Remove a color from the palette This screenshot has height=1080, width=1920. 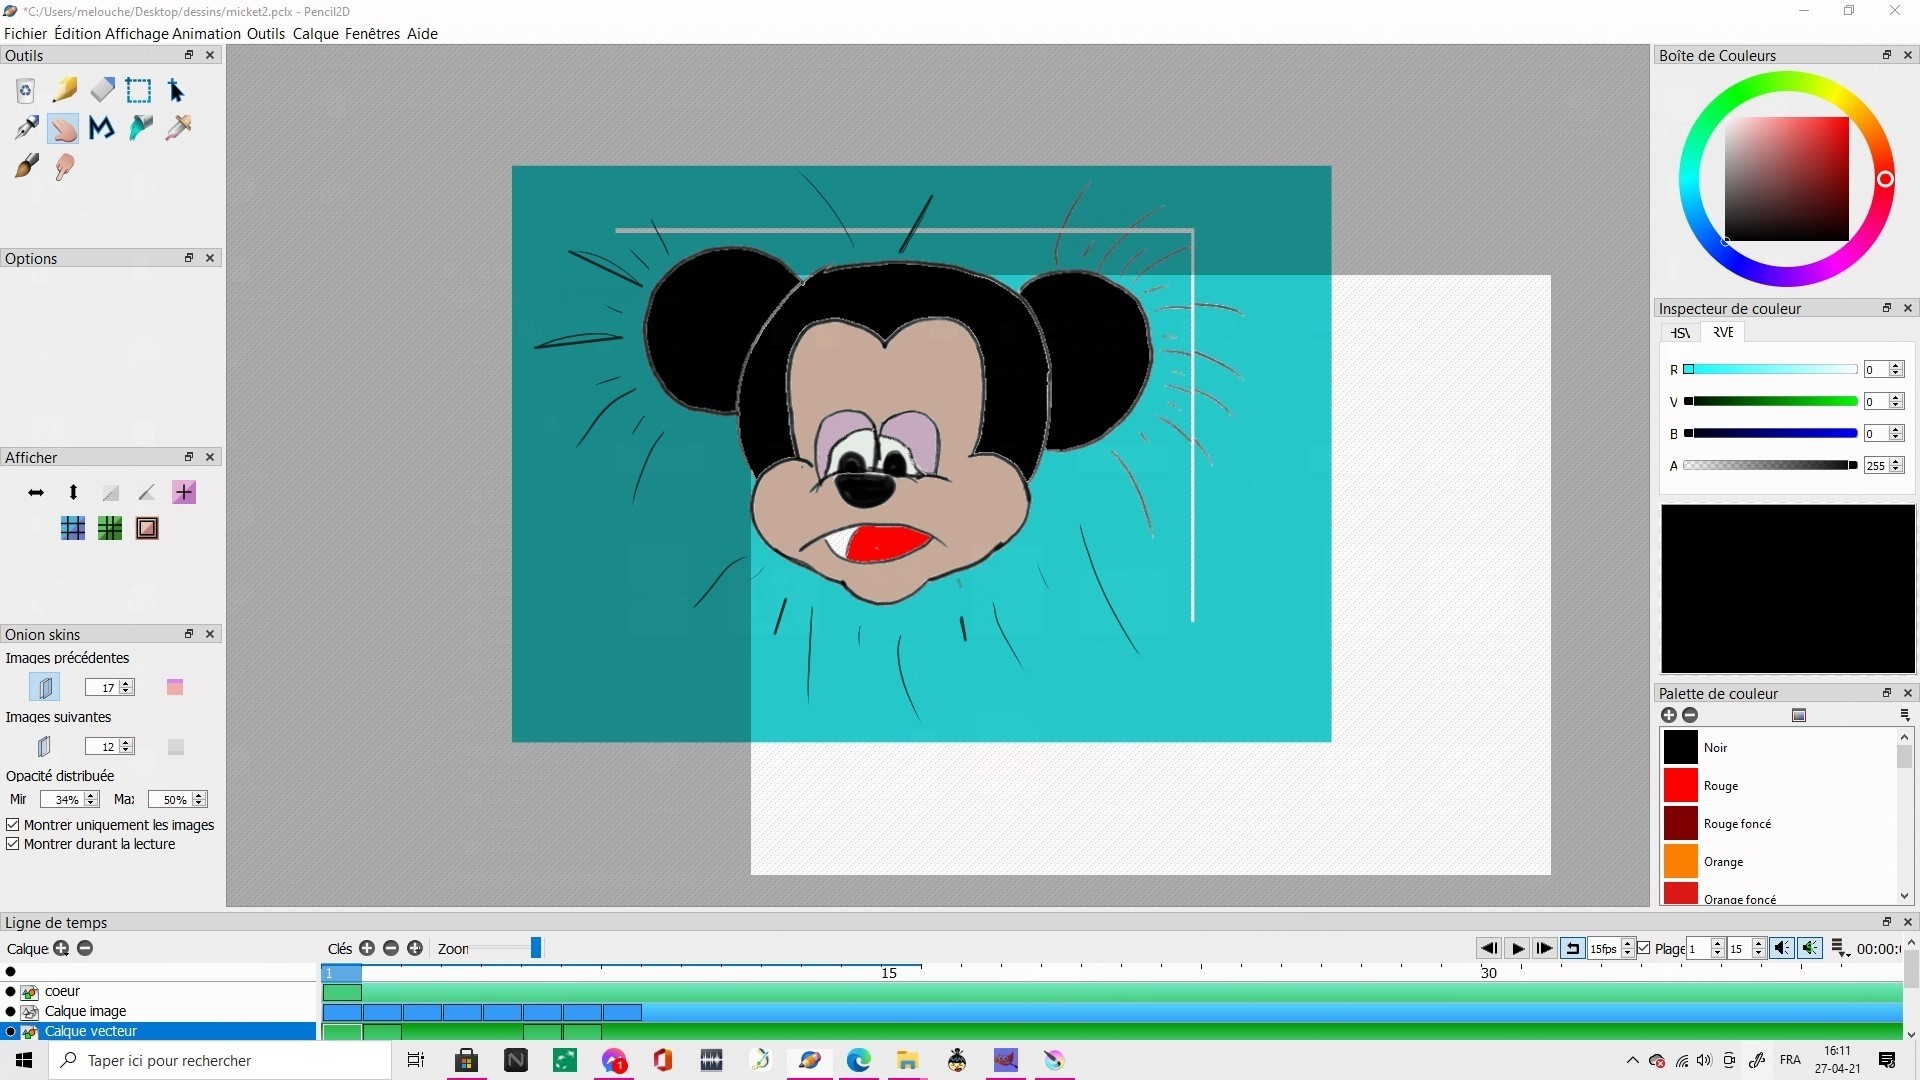[1690, 715]
